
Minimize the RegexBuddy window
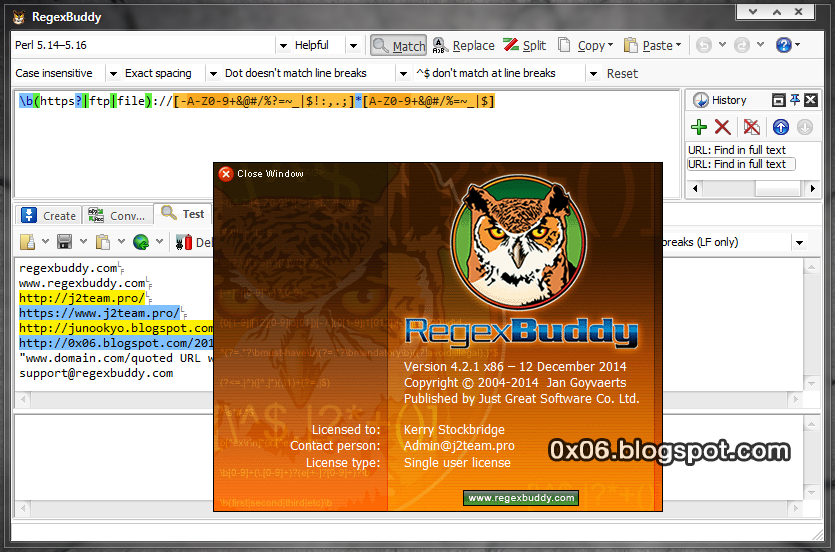click(753, 12)
